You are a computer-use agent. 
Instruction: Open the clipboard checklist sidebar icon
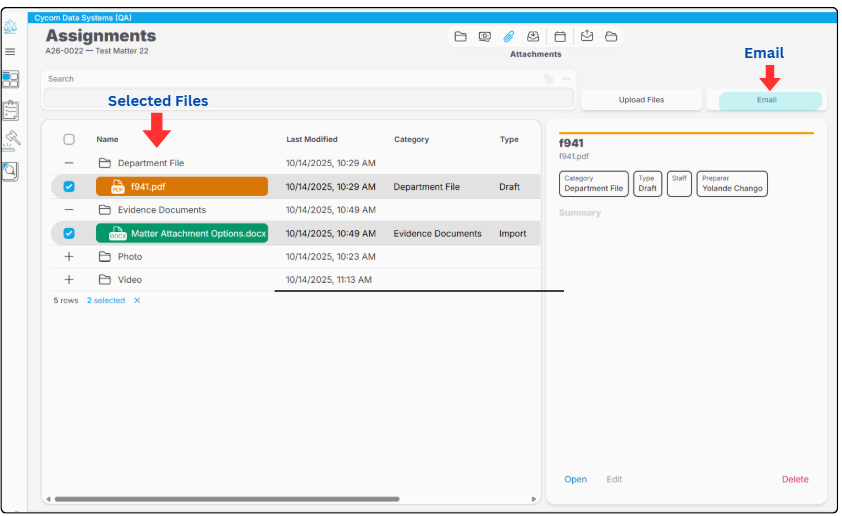pos(10,110)
